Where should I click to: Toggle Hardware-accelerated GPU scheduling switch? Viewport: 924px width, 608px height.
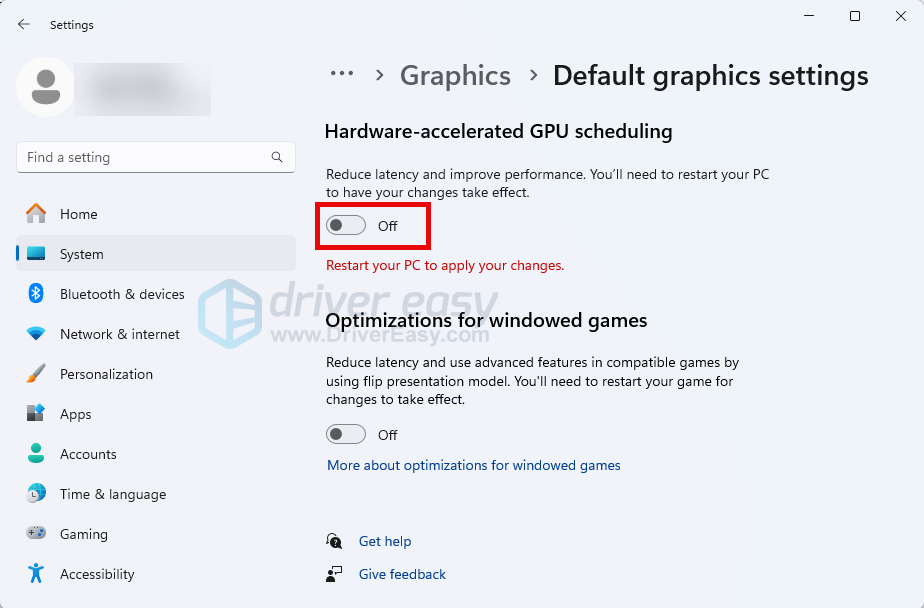pos(346,226)
